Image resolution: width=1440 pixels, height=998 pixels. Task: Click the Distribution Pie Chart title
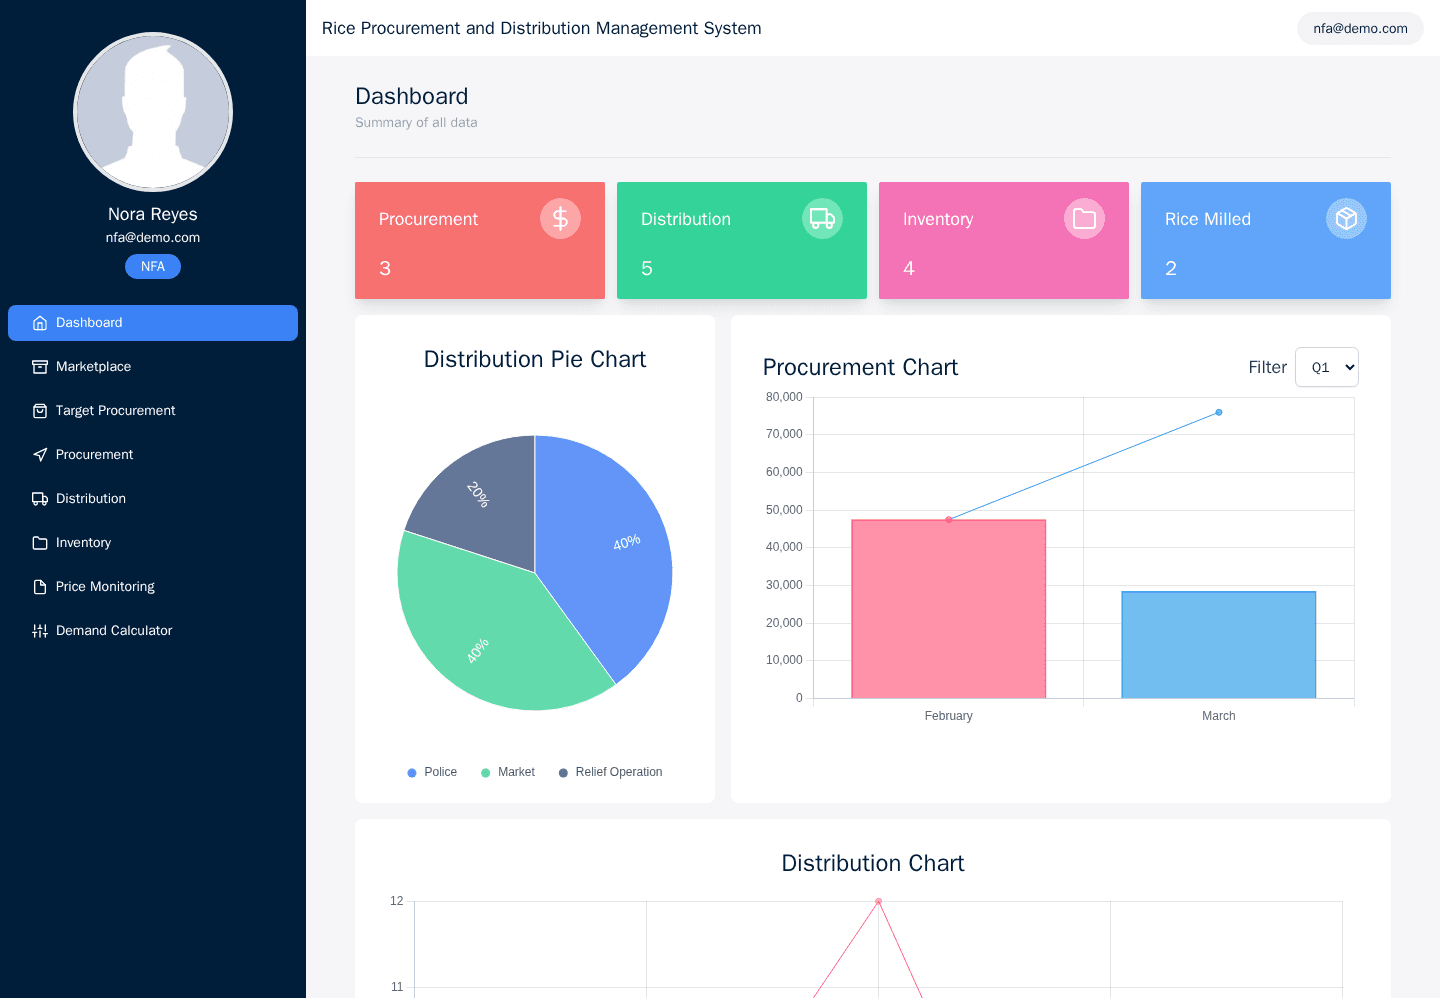pos(535,359)
